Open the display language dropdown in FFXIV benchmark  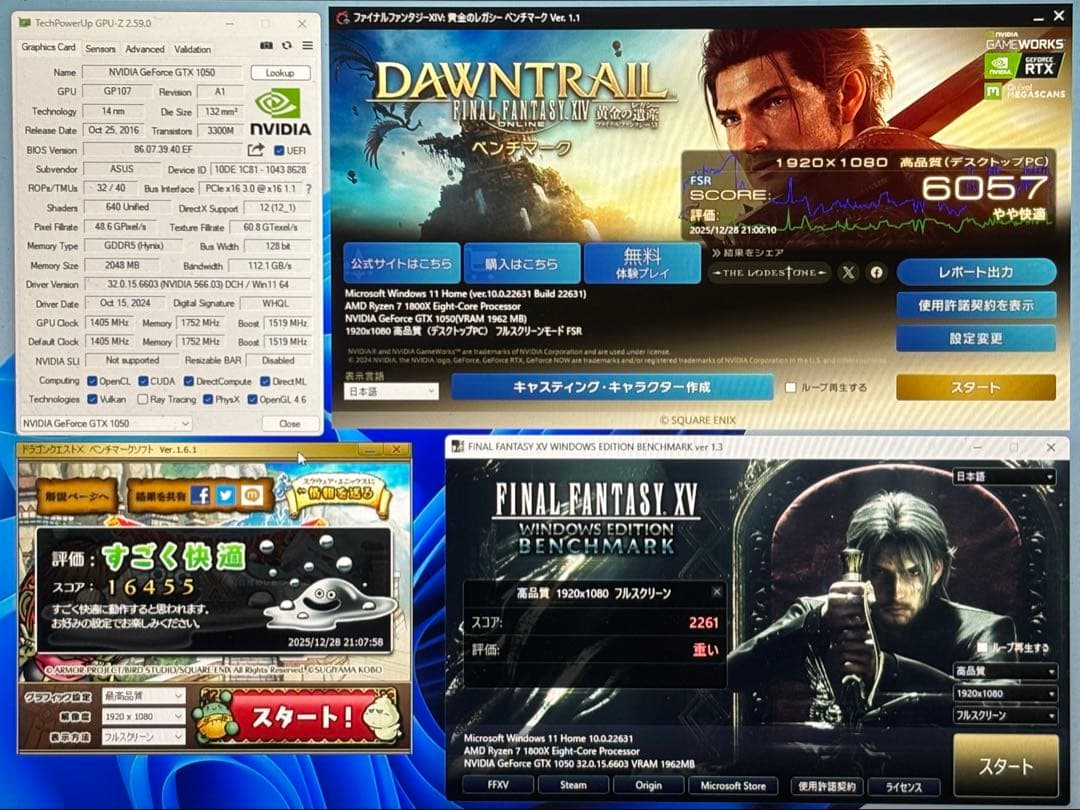tap(390, 390)
